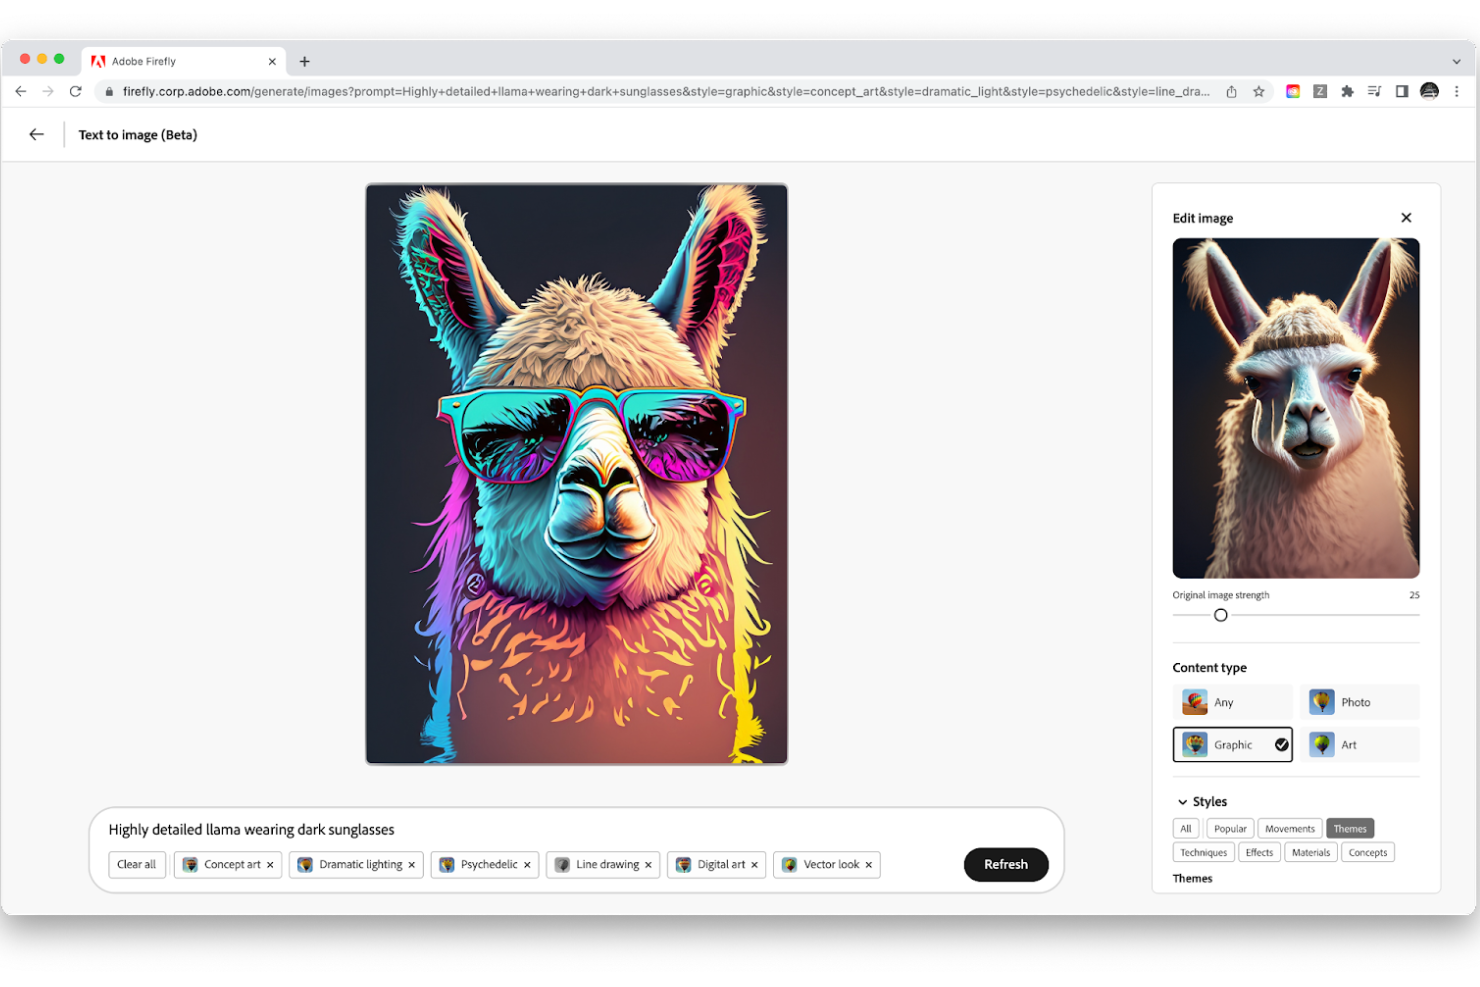This screenshot has height=987, width=1480.
Task: Open the Chrome profile avatar
Action: point(1430,91)
